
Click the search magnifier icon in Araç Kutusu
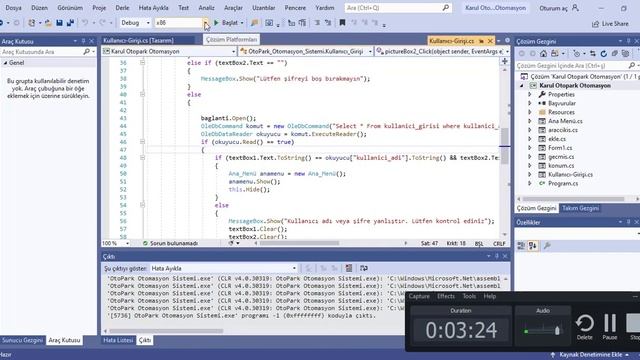[87, 52]
